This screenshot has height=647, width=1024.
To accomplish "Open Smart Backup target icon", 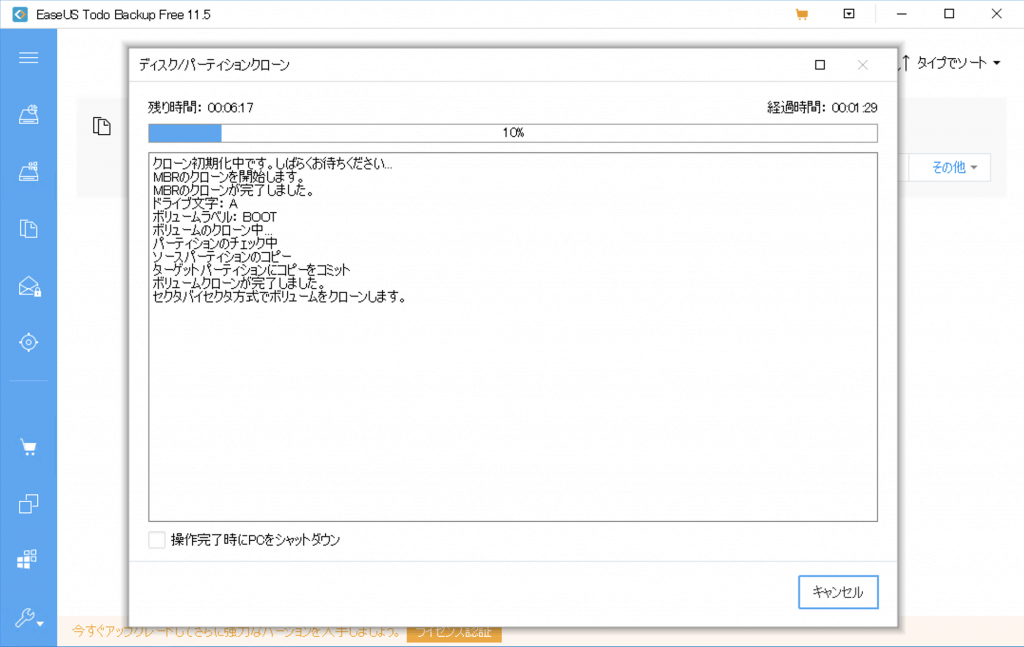I will (x=28, y=343).
